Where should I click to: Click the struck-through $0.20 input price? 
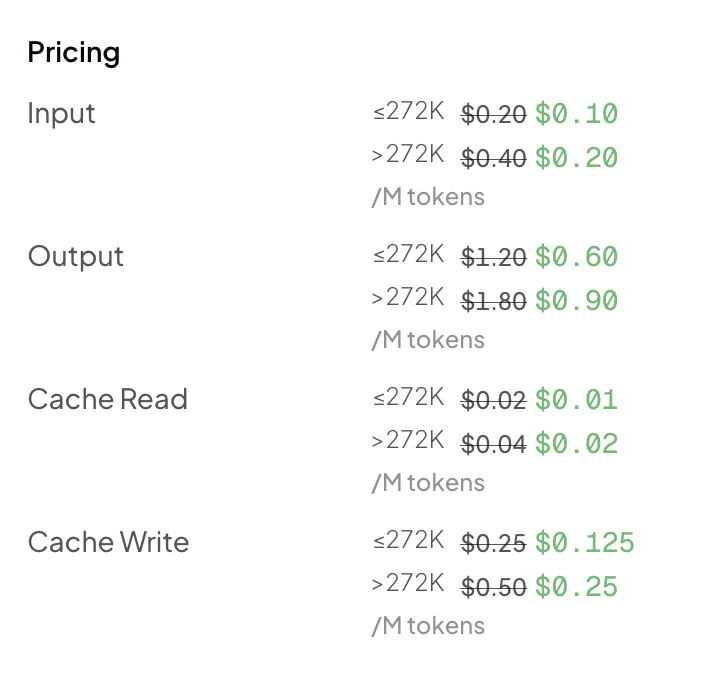pos(494,114)
